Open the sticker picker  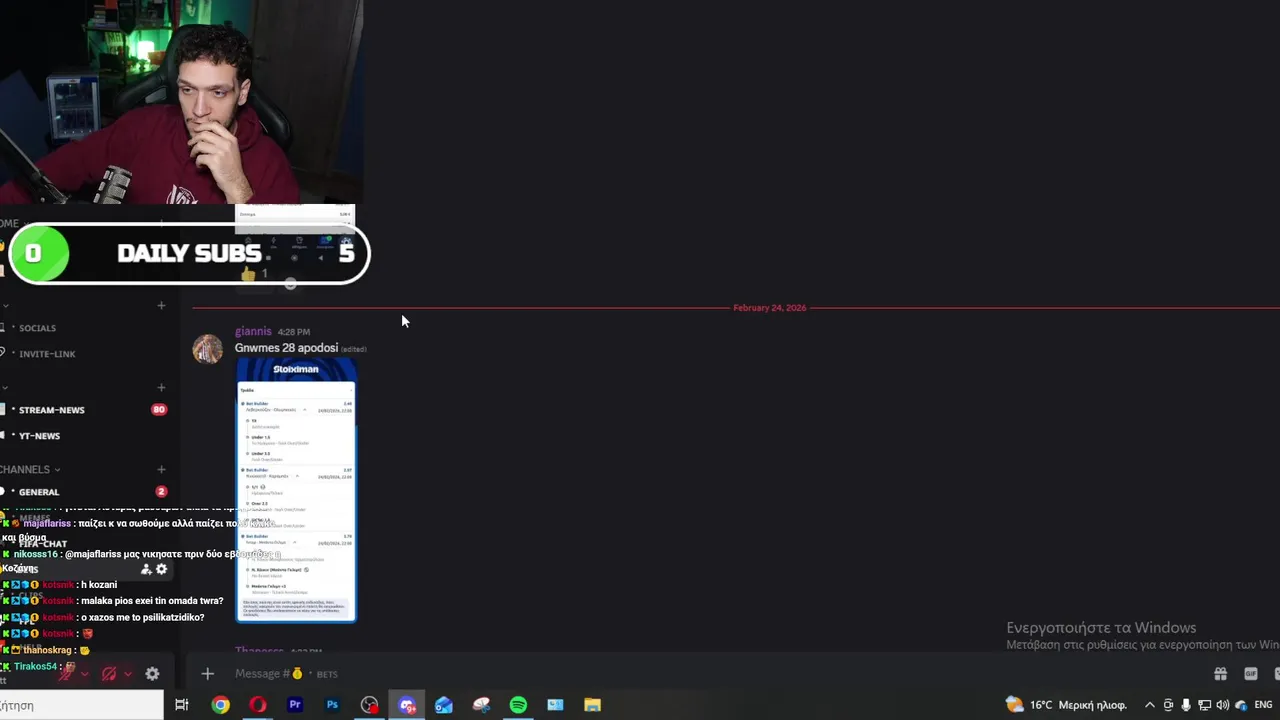(x=1275, y=673)
